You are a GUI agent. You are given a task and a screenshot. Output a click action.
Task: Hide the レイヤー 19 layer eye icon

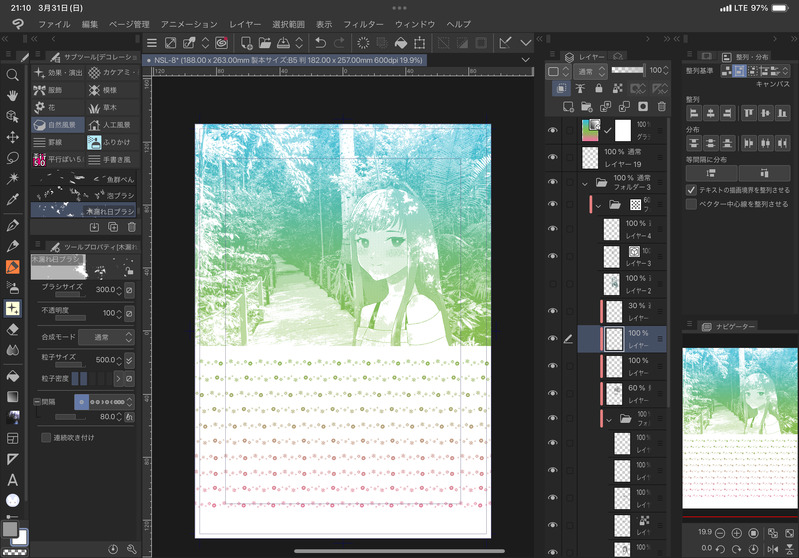click(x=552, y=157)
